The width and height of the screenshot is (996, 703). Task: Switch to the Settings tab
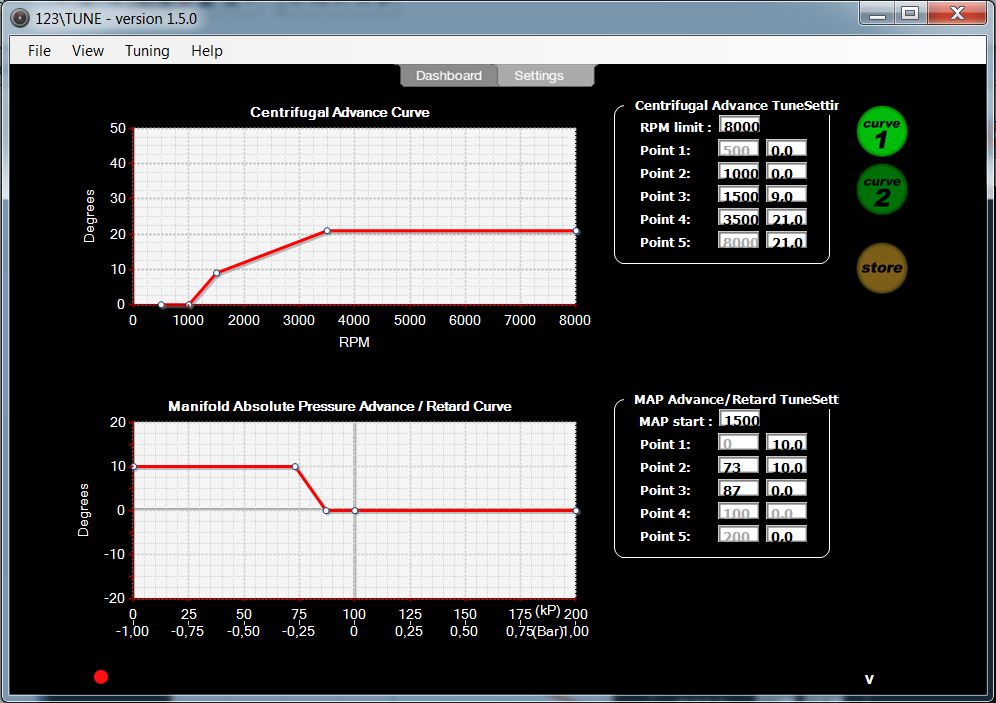tap(539, 76)
